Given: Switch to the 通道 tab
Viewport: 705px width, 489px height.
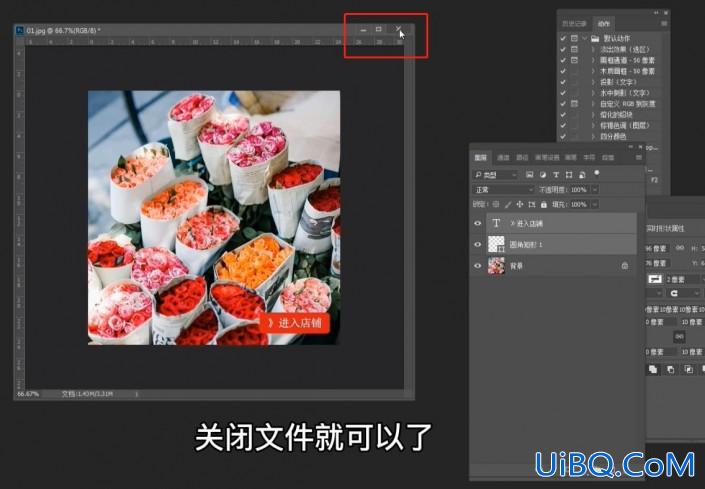Looking at the screenshot, I should click(503, 157).
